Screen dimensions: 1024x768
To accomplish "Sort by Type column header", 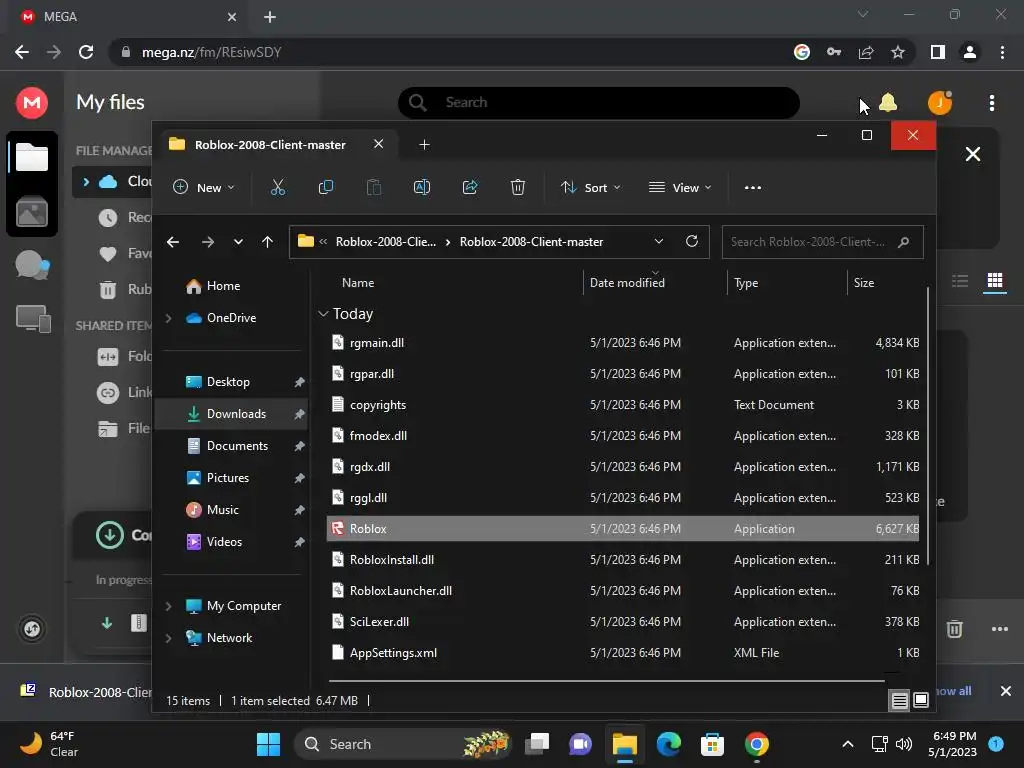I will [746, 283].
